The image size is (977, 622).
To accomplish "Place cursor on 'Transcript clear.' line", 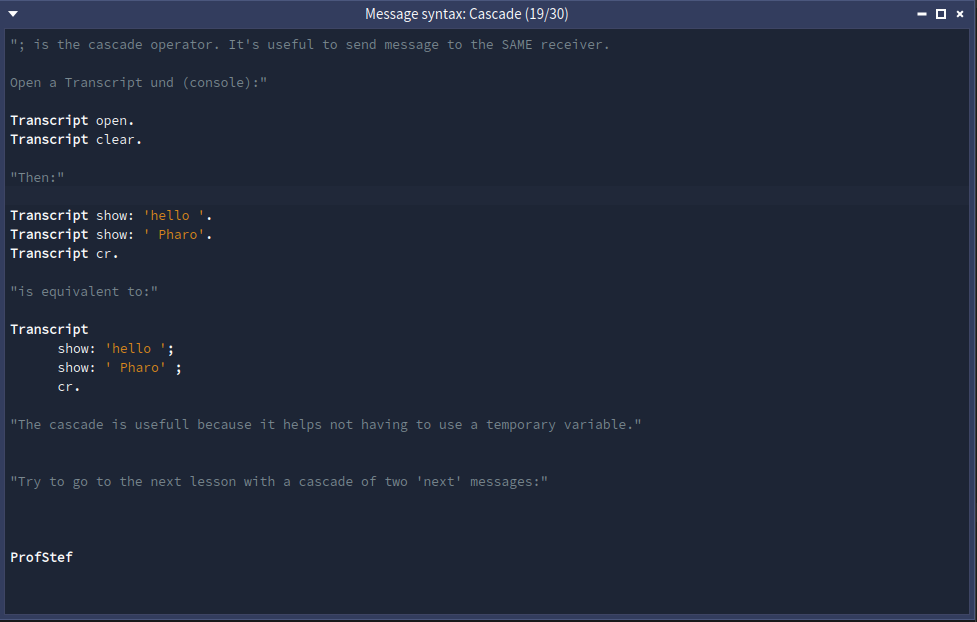I will [x=76, y=139].
